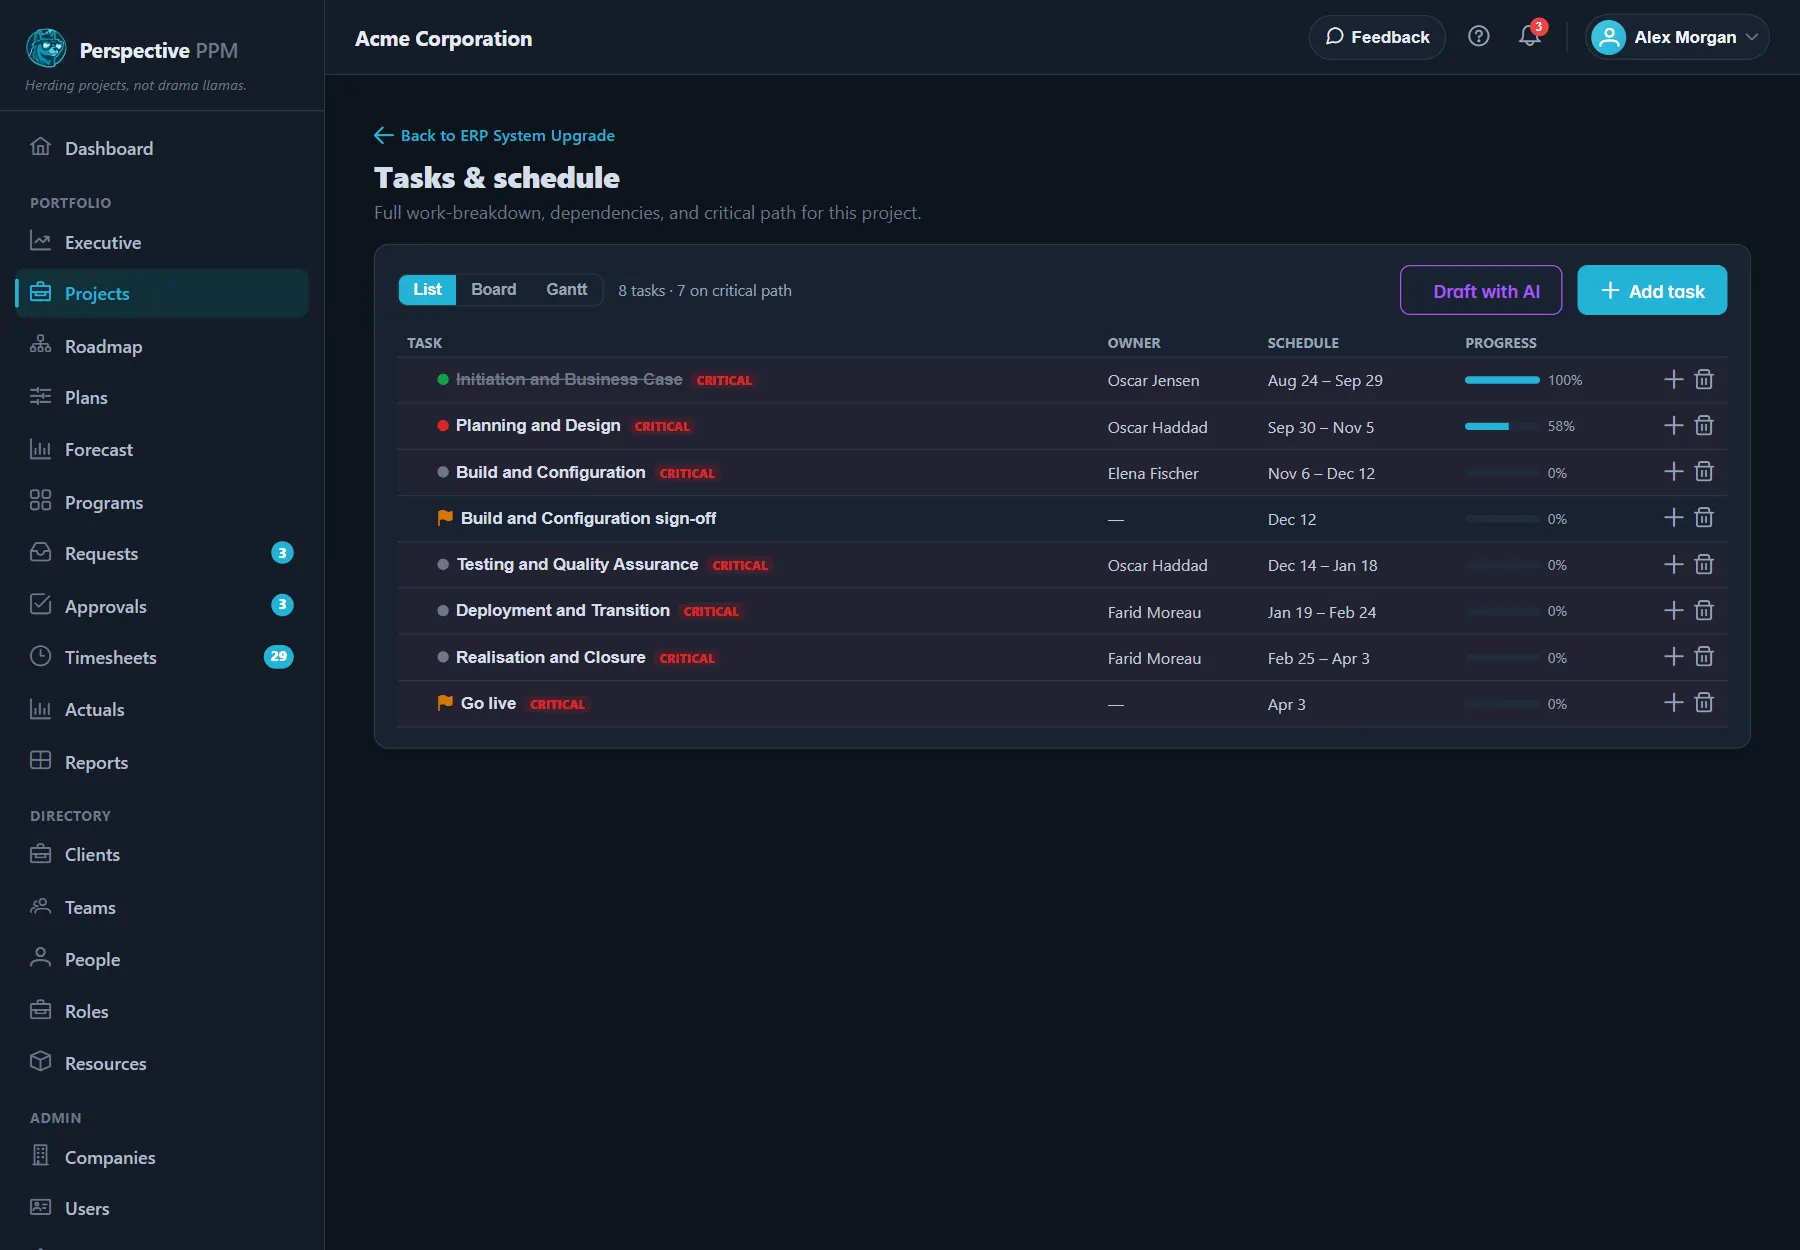Add subtask under Build and Configuration row
This screenshot has height=1250, width=1800.
[x=1673, y=472]
